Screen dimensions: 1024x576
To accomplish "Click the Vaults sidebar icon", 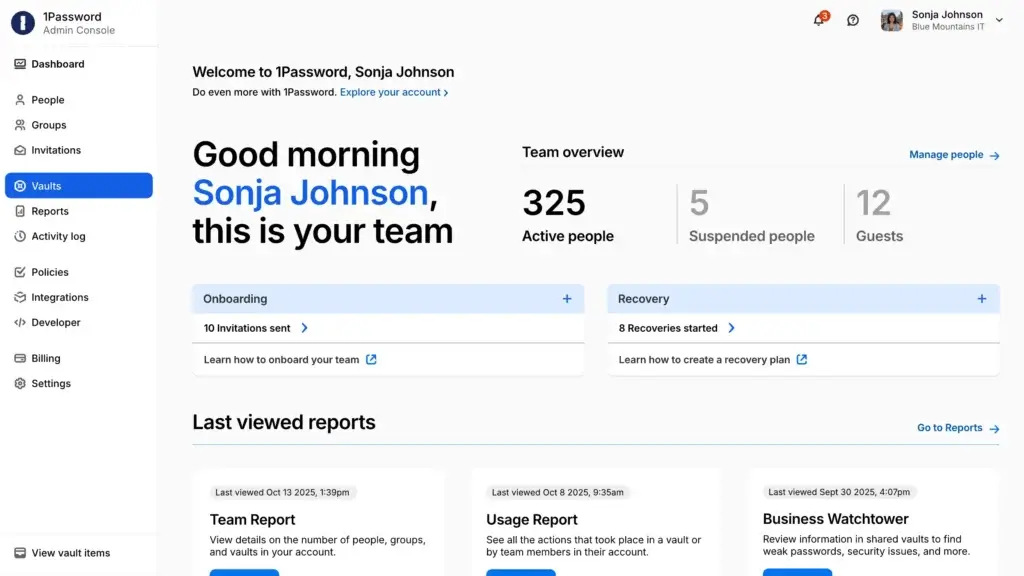I will point(20,186).
